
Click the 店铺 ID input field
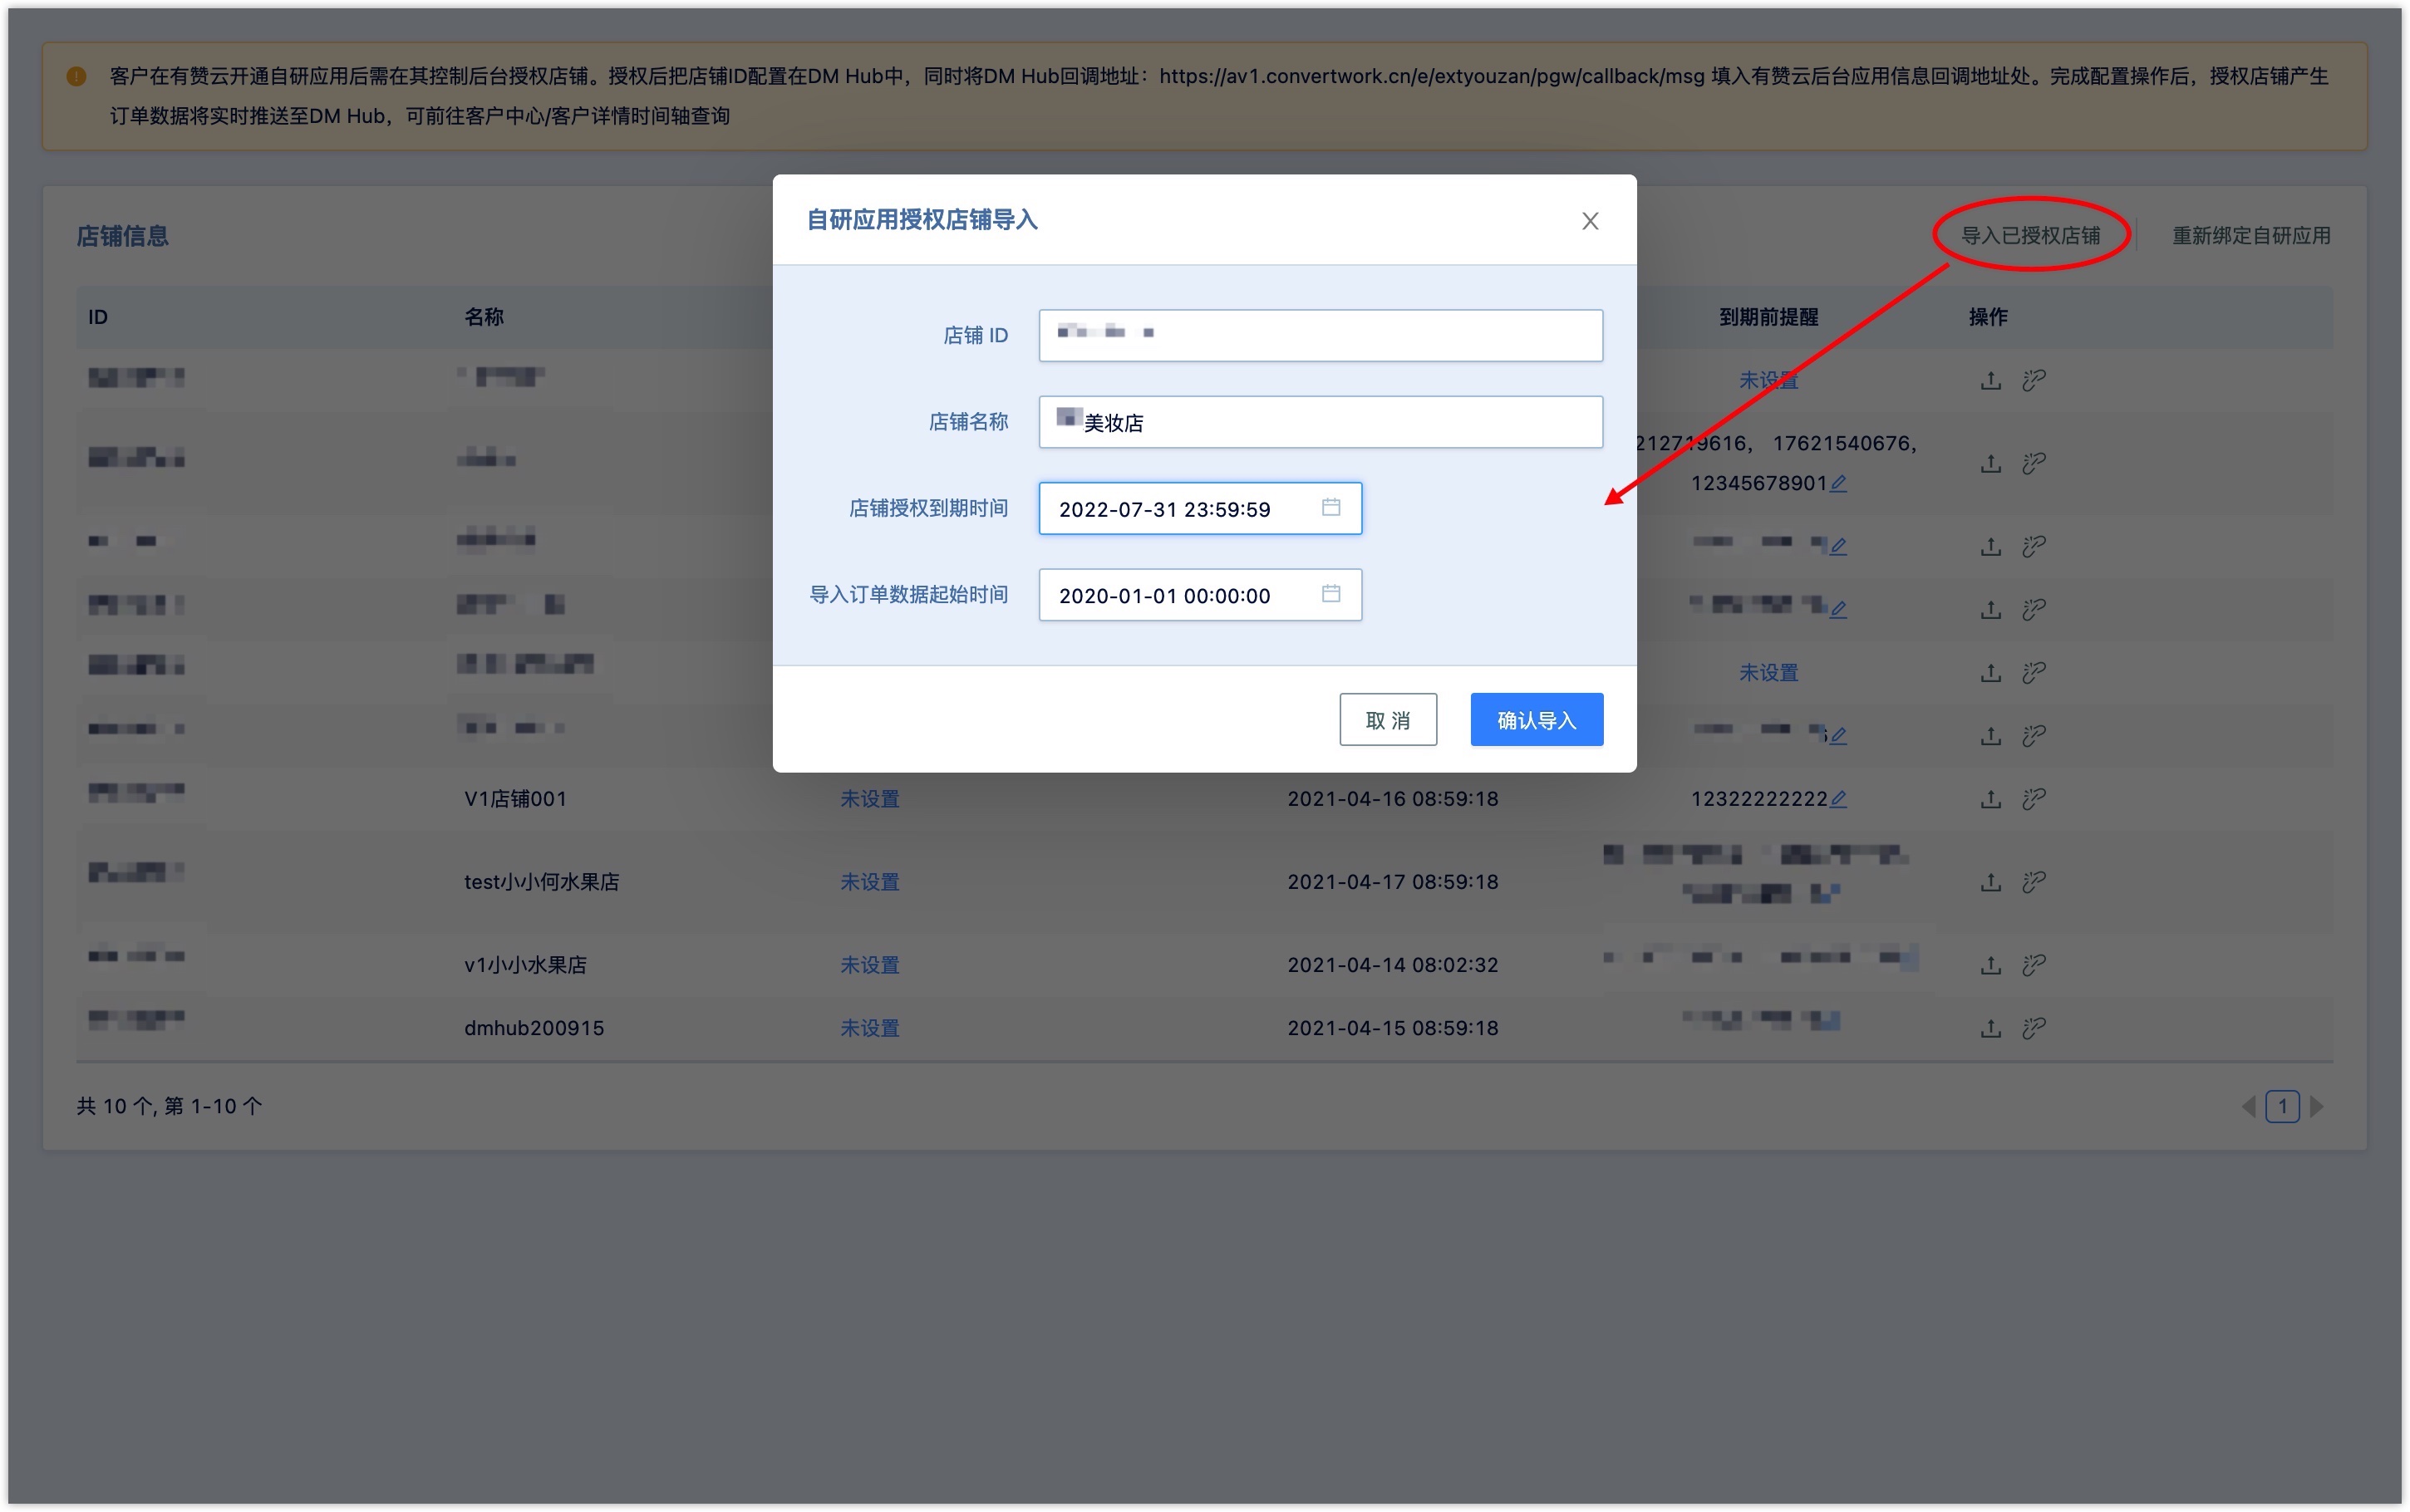(1320, 335)
